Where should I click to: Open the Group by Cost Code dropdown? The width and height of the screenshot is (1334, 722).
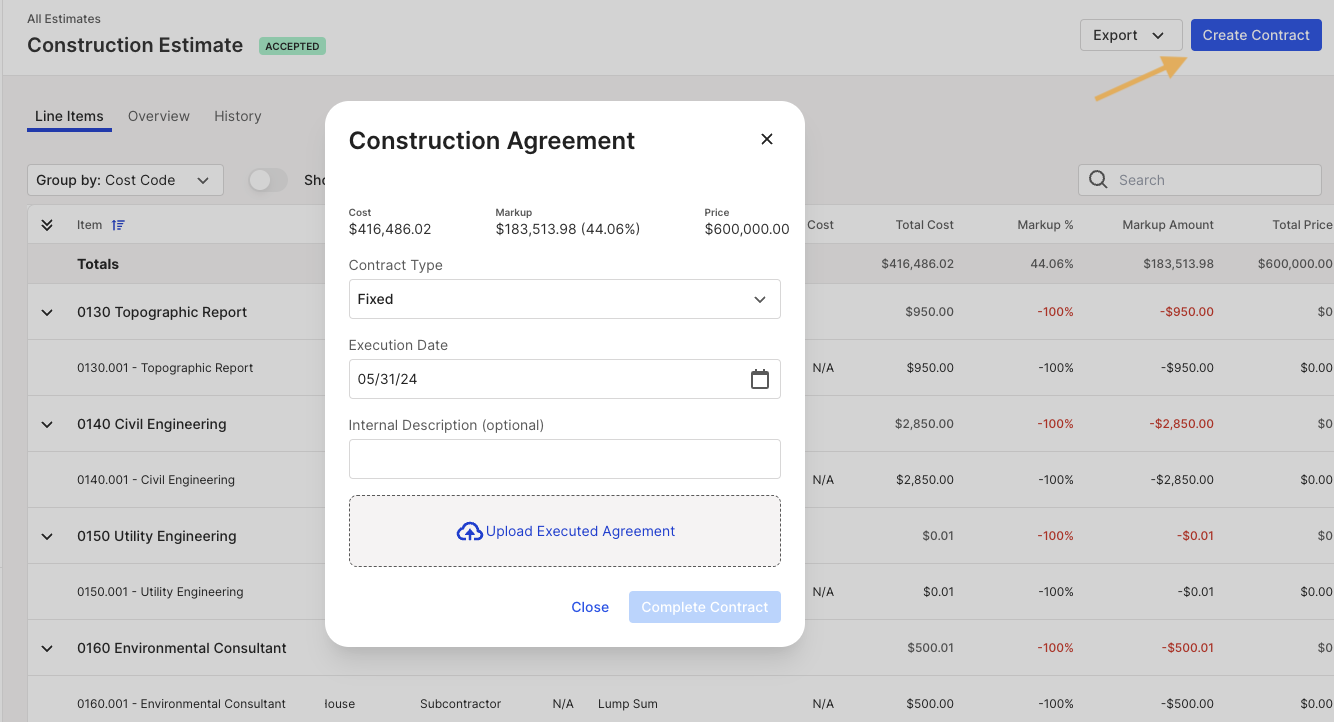[124, 180]
